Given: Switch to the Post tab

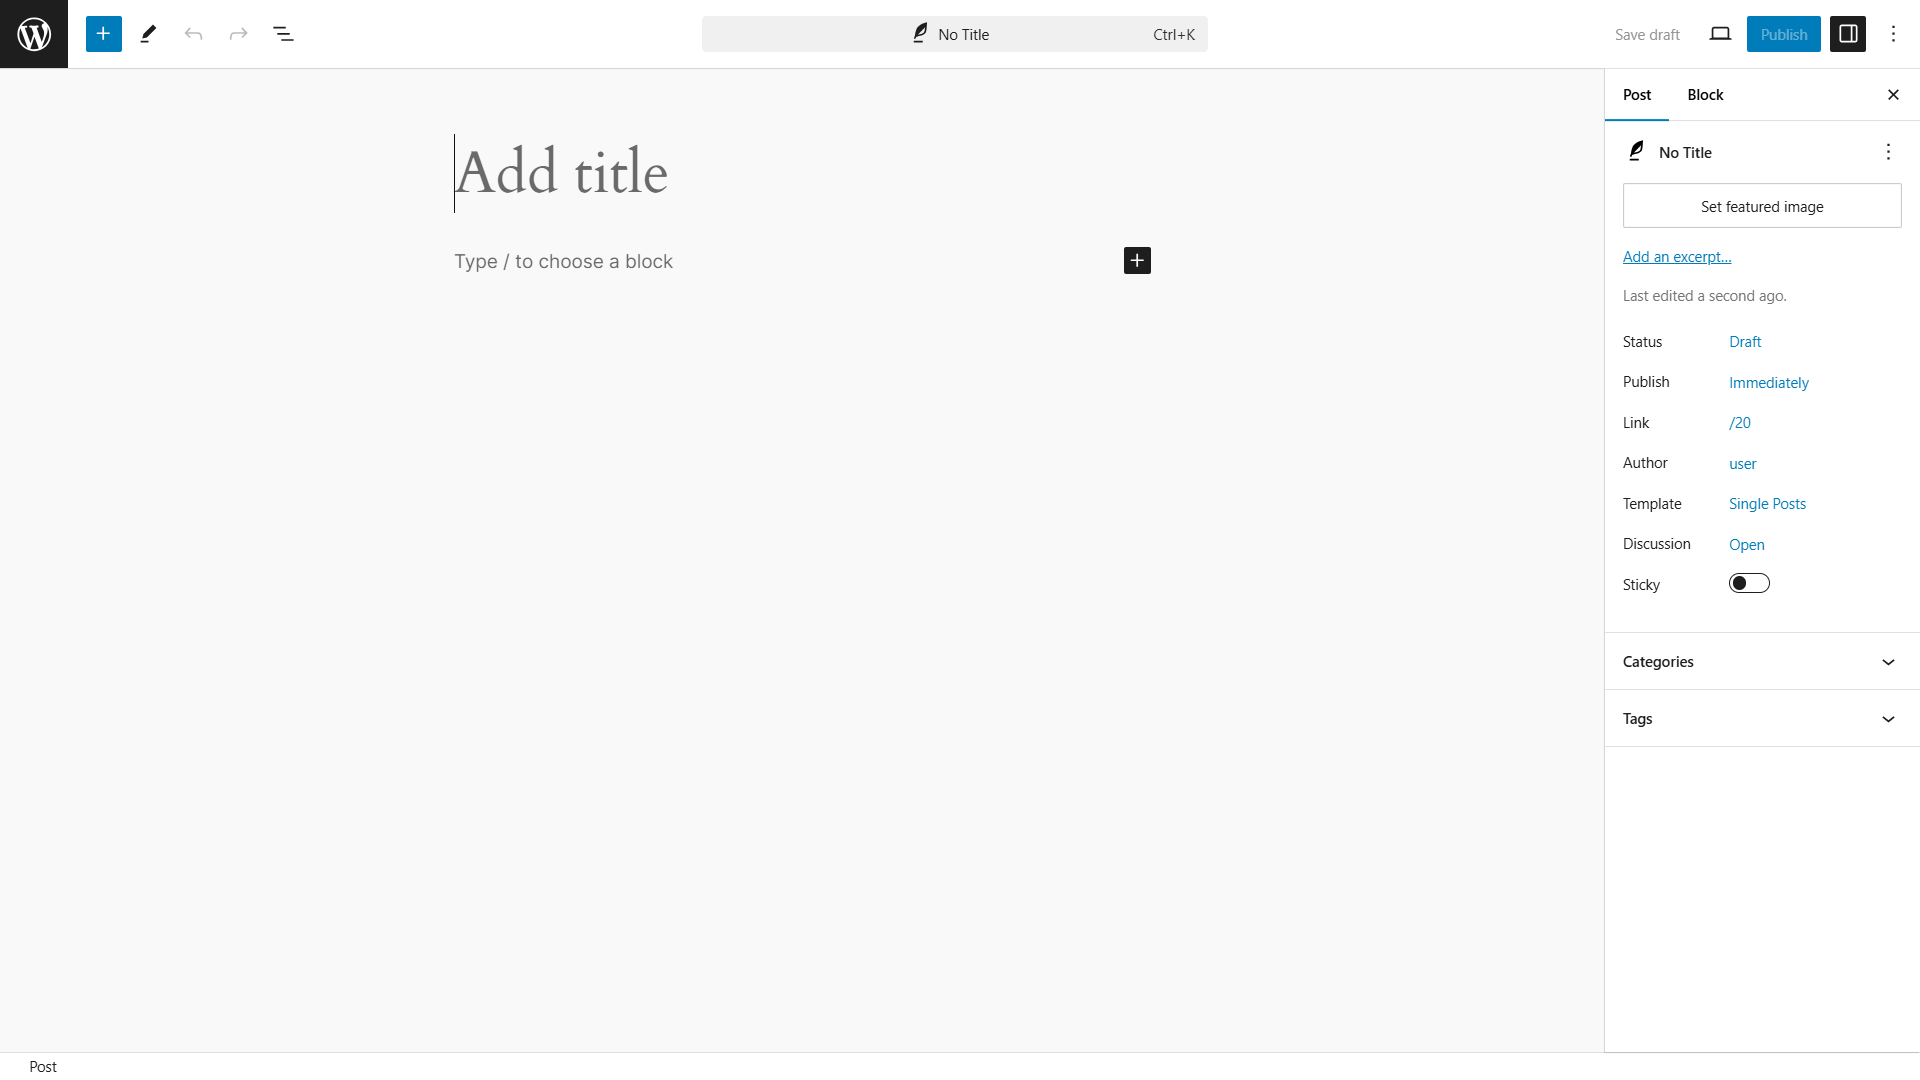Looking at the screenshot, I should click(x=1636, y=94).
